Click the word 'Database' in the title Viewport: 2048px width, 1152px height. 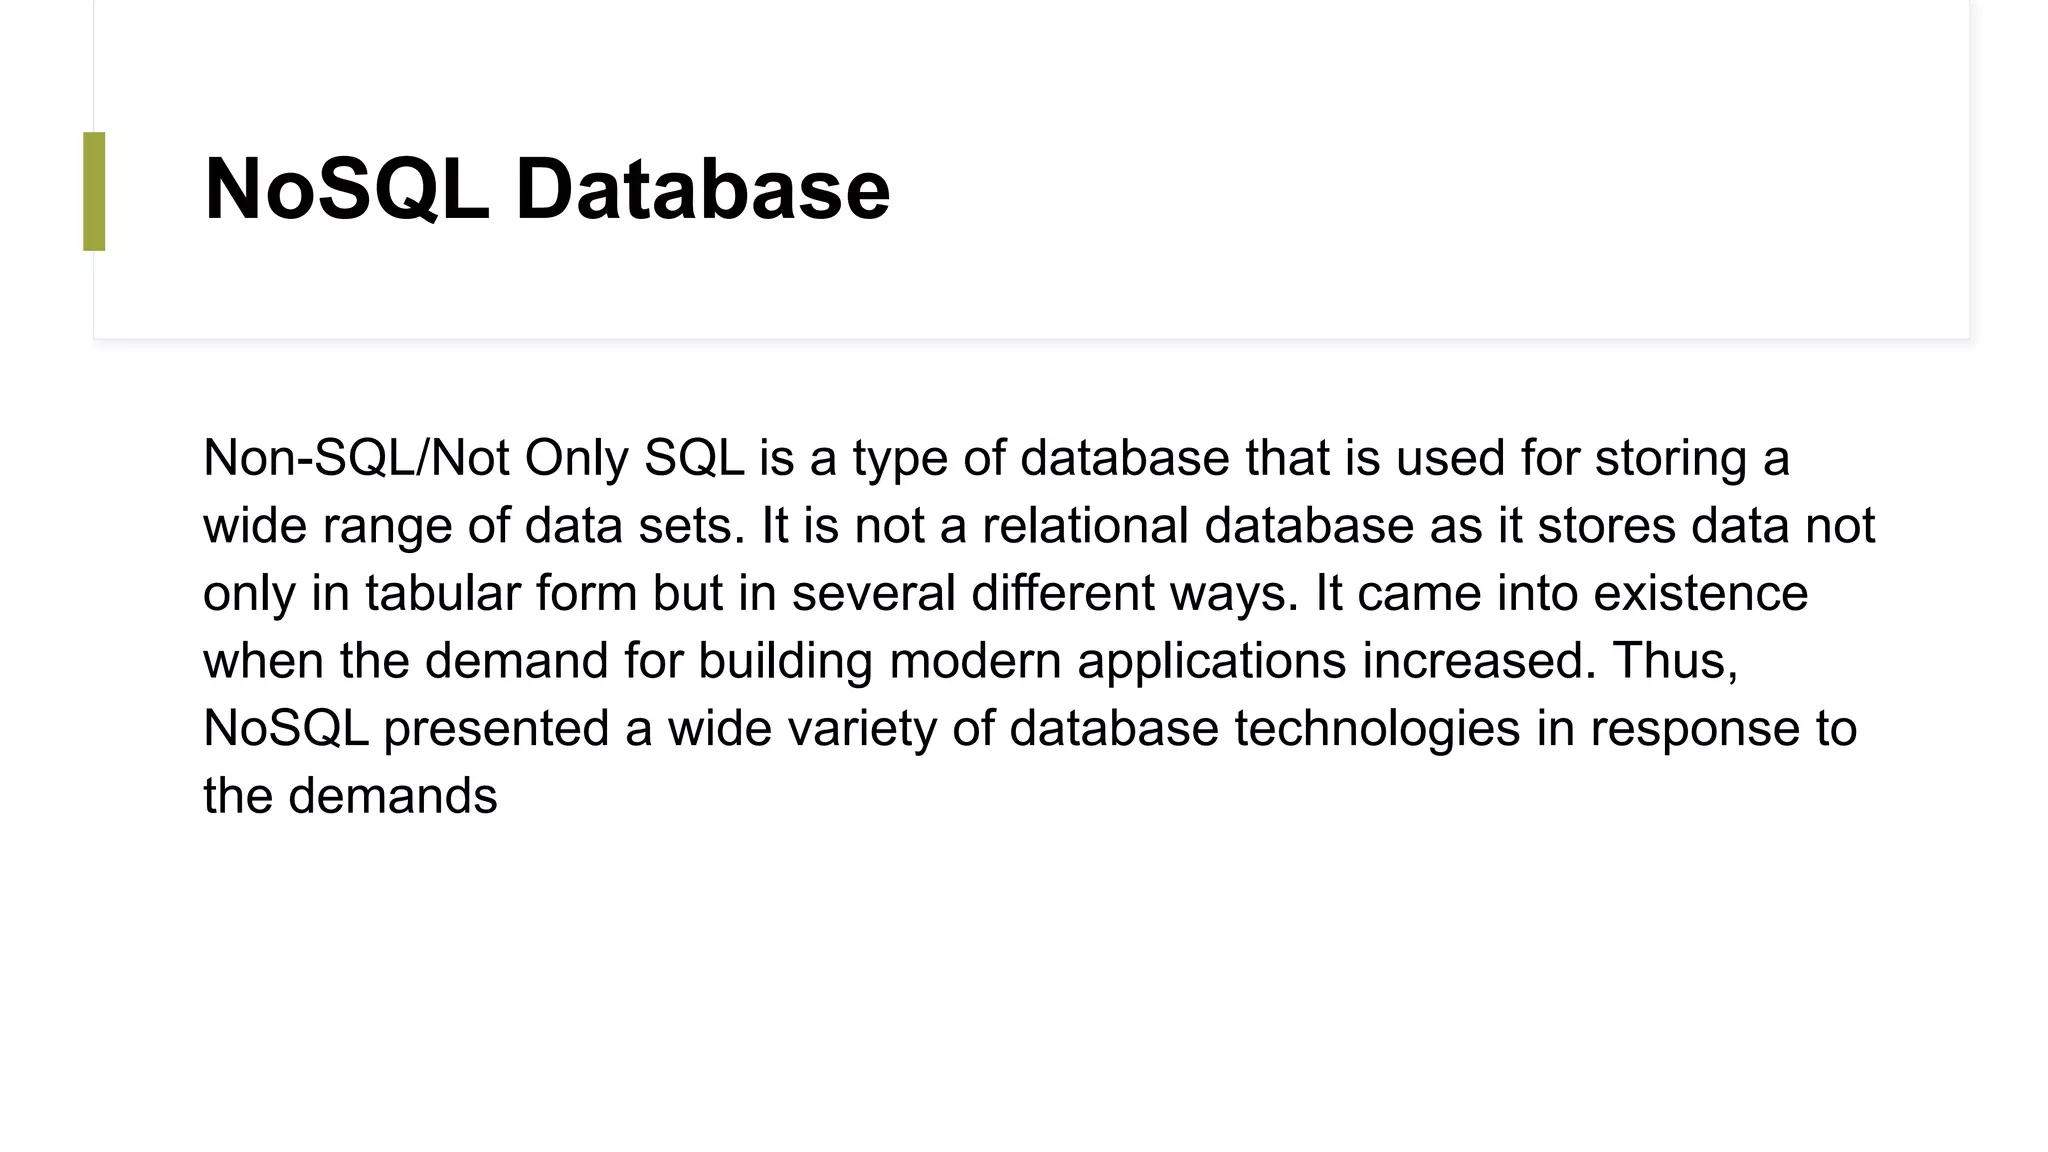[702, 189]
